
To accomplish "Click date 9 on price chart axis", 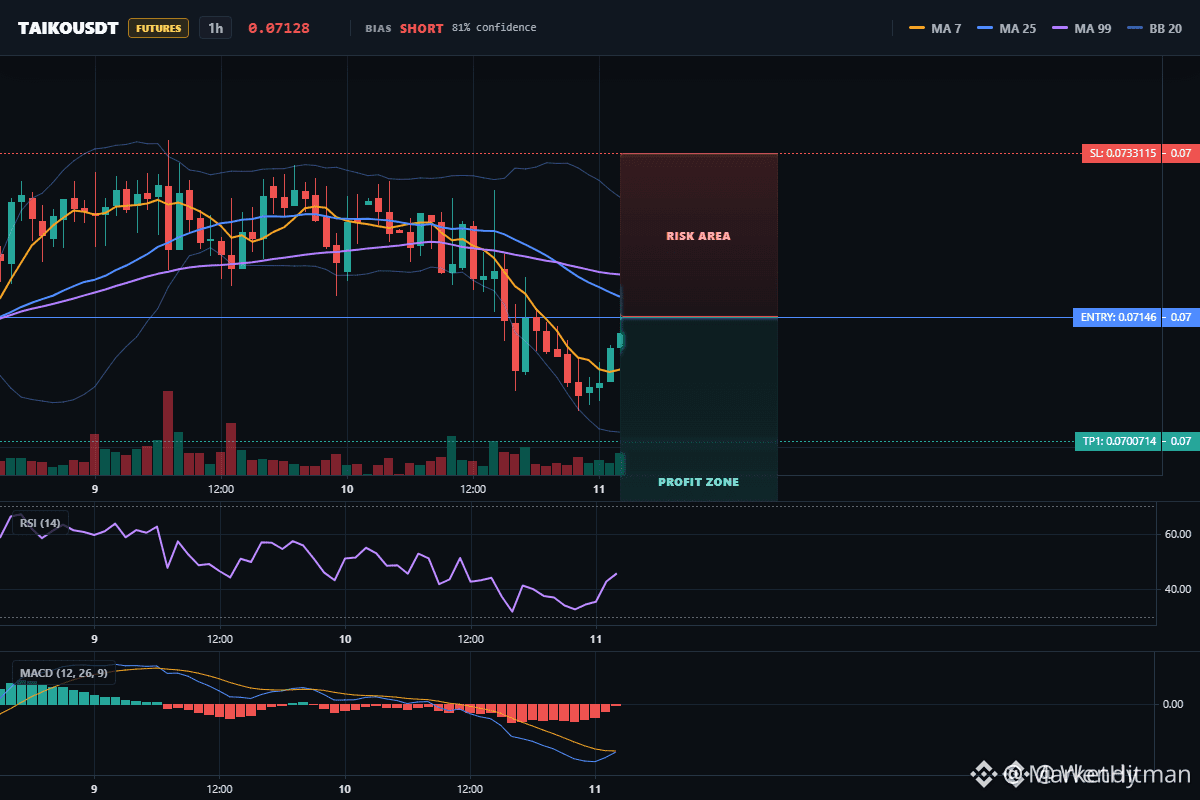I will (95, 489).
